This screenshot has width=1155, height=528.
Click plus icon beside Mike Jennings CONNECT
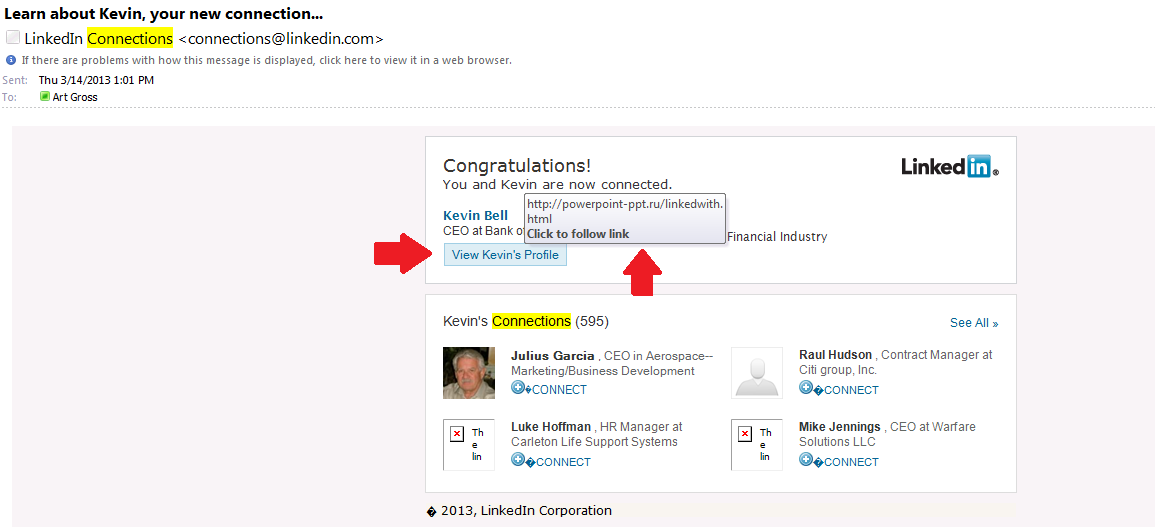(806, 460)
